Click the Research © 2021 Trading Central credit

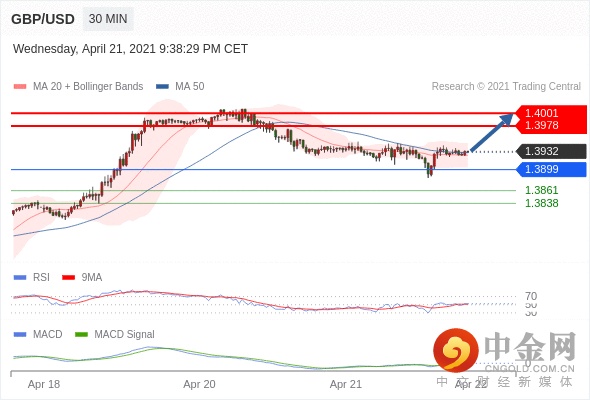coord(506,87)
